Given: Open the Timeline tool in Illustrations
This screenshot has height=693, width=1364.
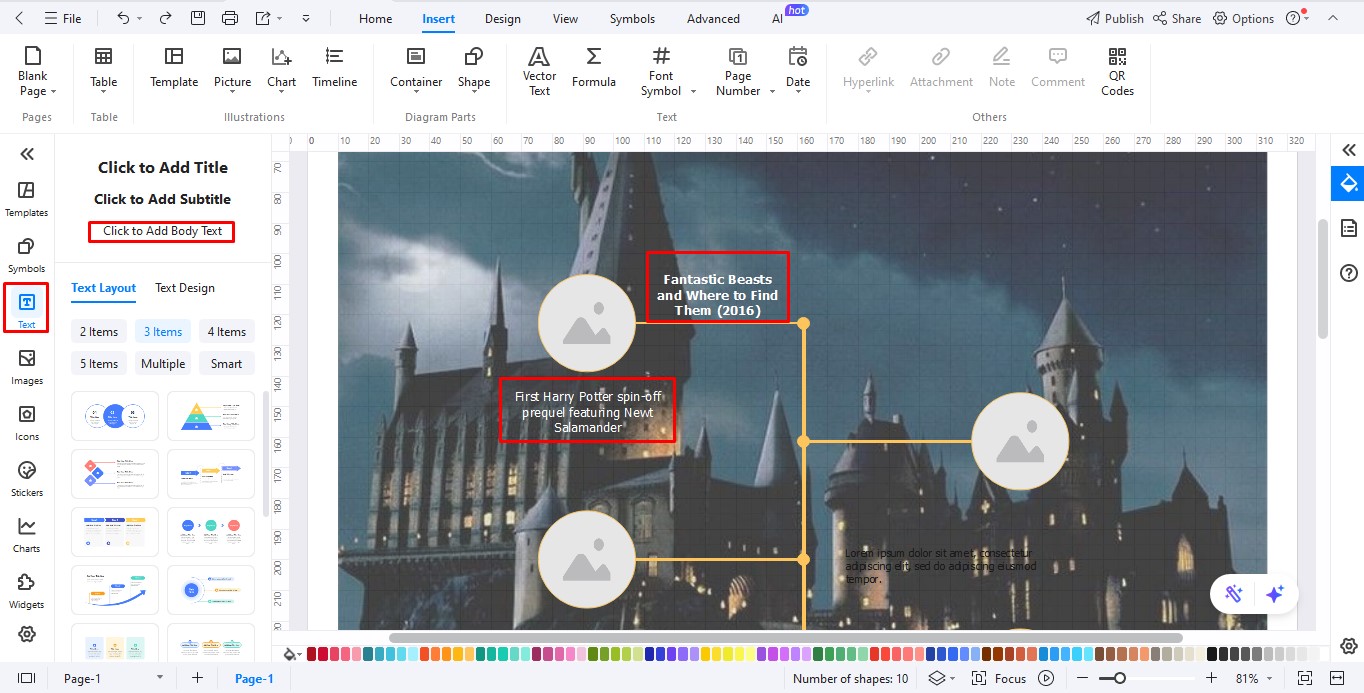Looking at the screenshot, I should click(334, 67).
